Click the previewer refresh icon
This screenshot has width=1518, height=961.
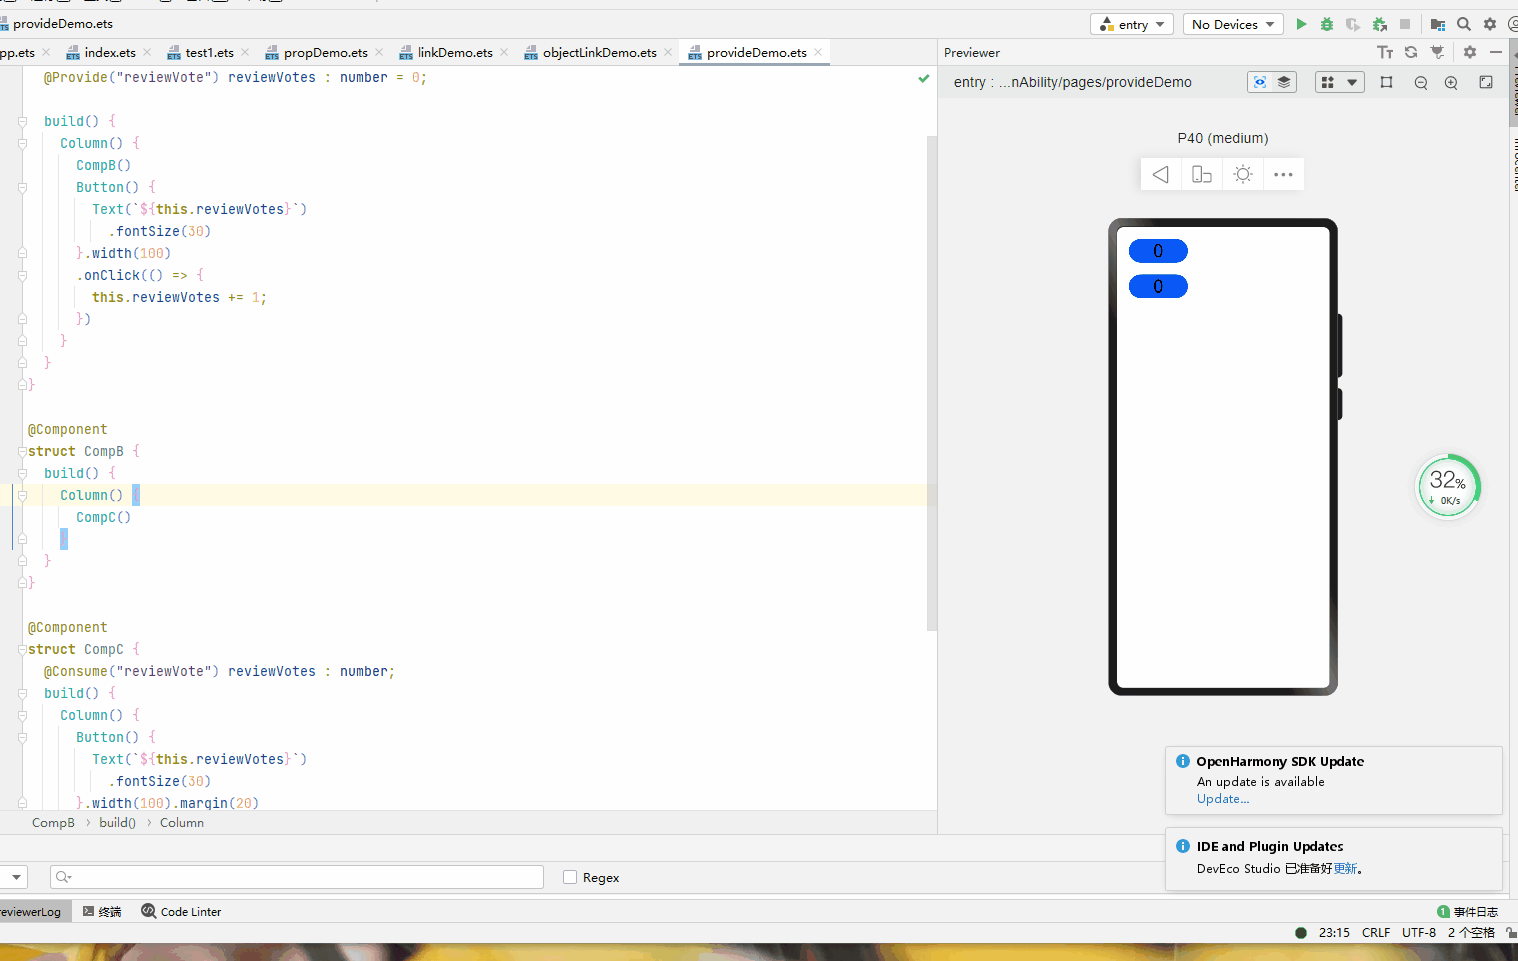(1411, 52)
